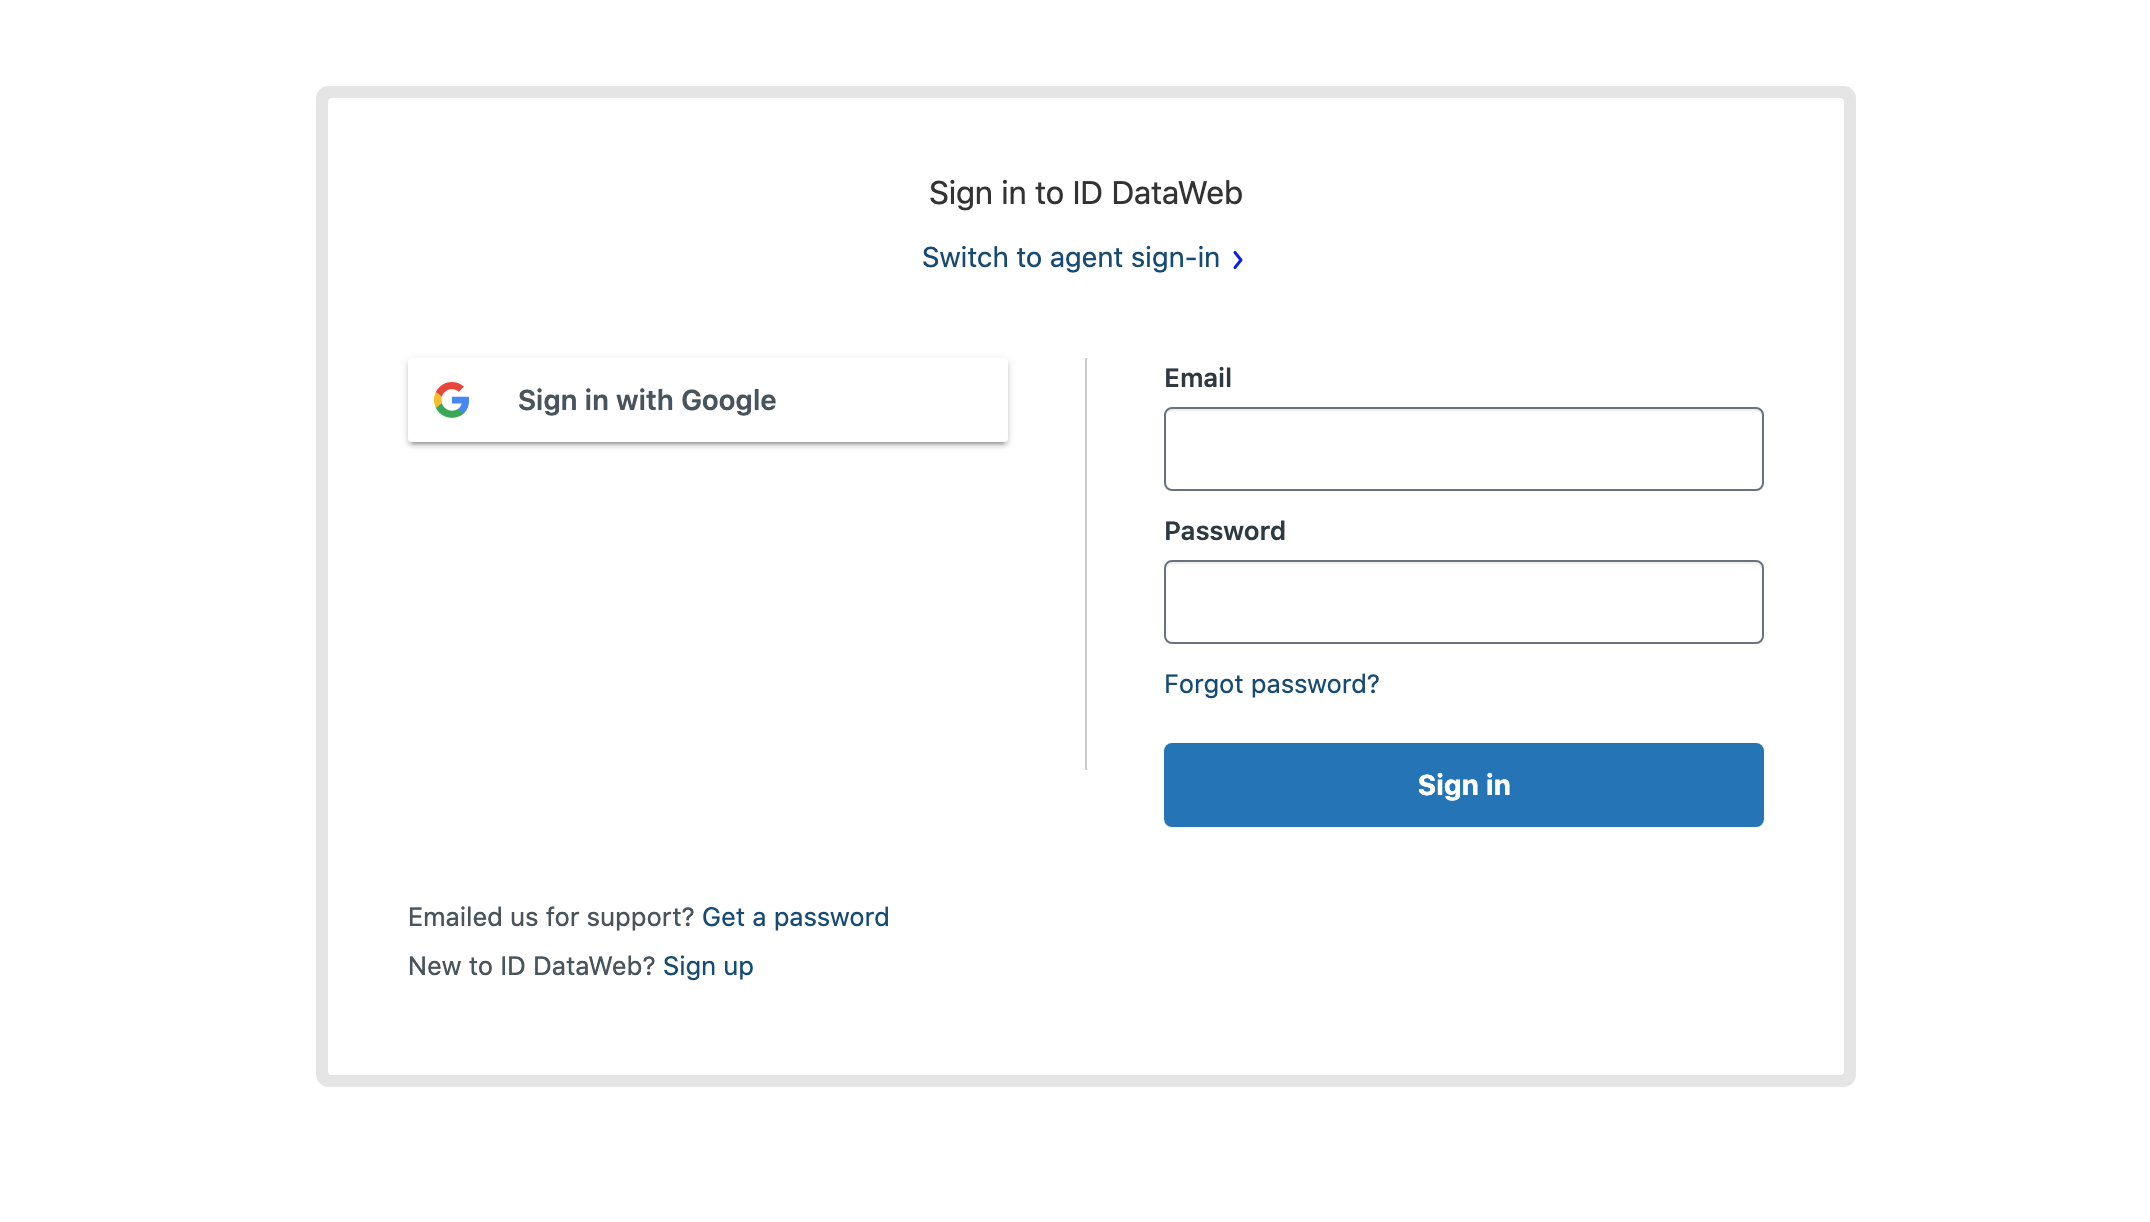Screen dimensions: 2150x1222
Task: Follow the Get a password link
Action: click(796, 917)
